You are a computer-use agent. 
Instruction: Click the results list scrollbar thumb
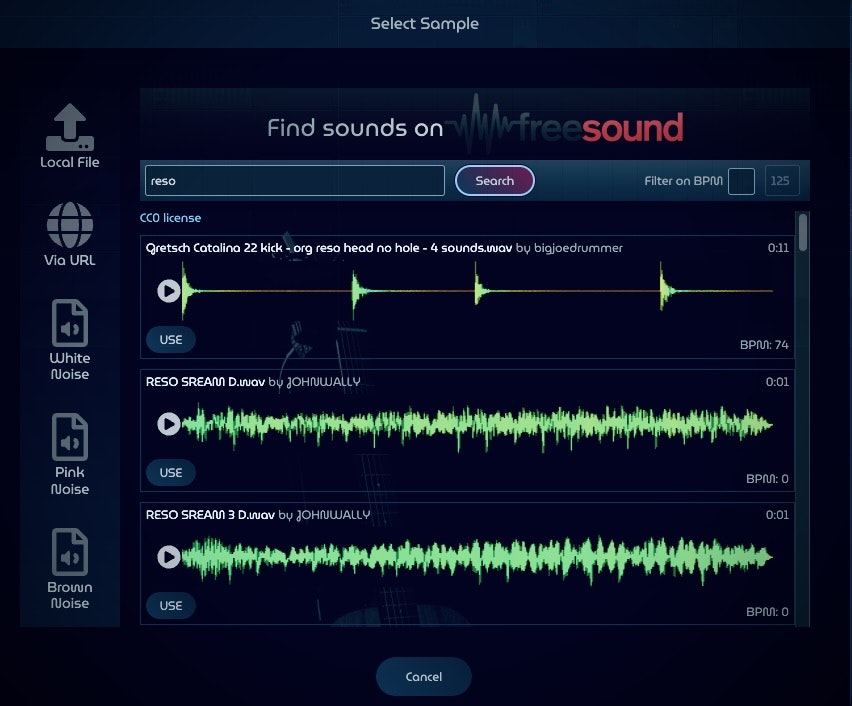803,232
